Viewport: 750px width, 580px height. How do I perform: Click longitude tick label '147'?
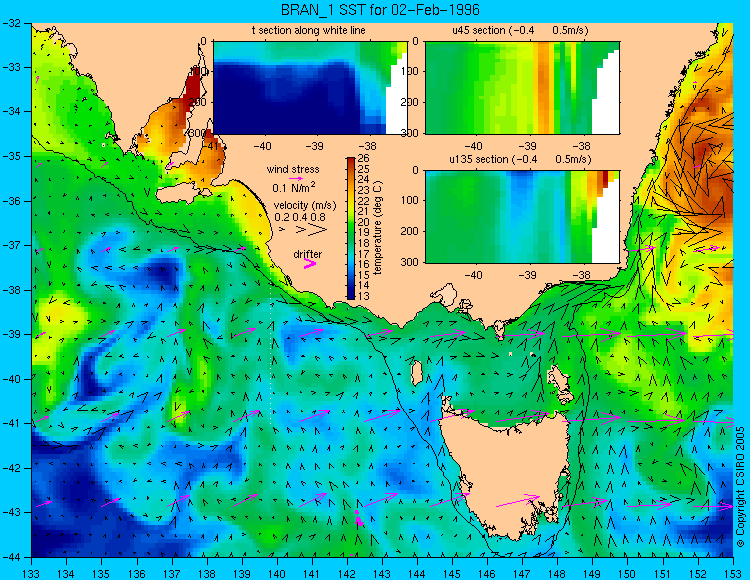[522, 573]
